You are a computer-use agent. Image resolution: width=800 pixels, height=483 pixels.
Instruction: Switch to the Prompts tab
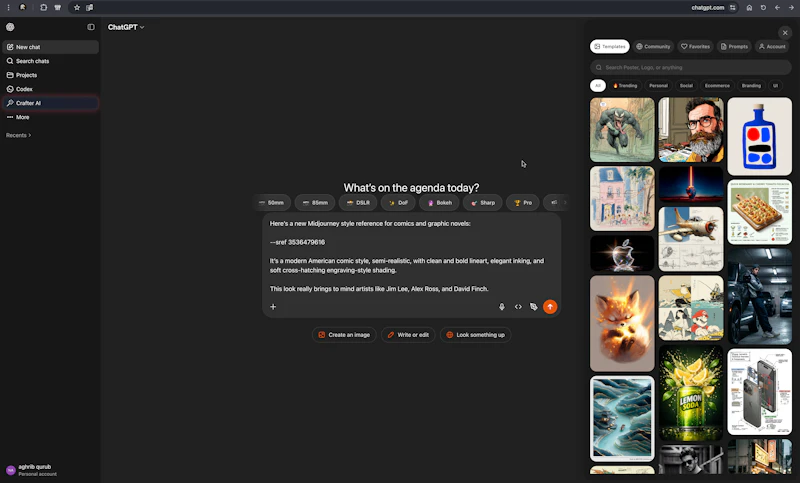pyautogui.click(x=734, y=46)
